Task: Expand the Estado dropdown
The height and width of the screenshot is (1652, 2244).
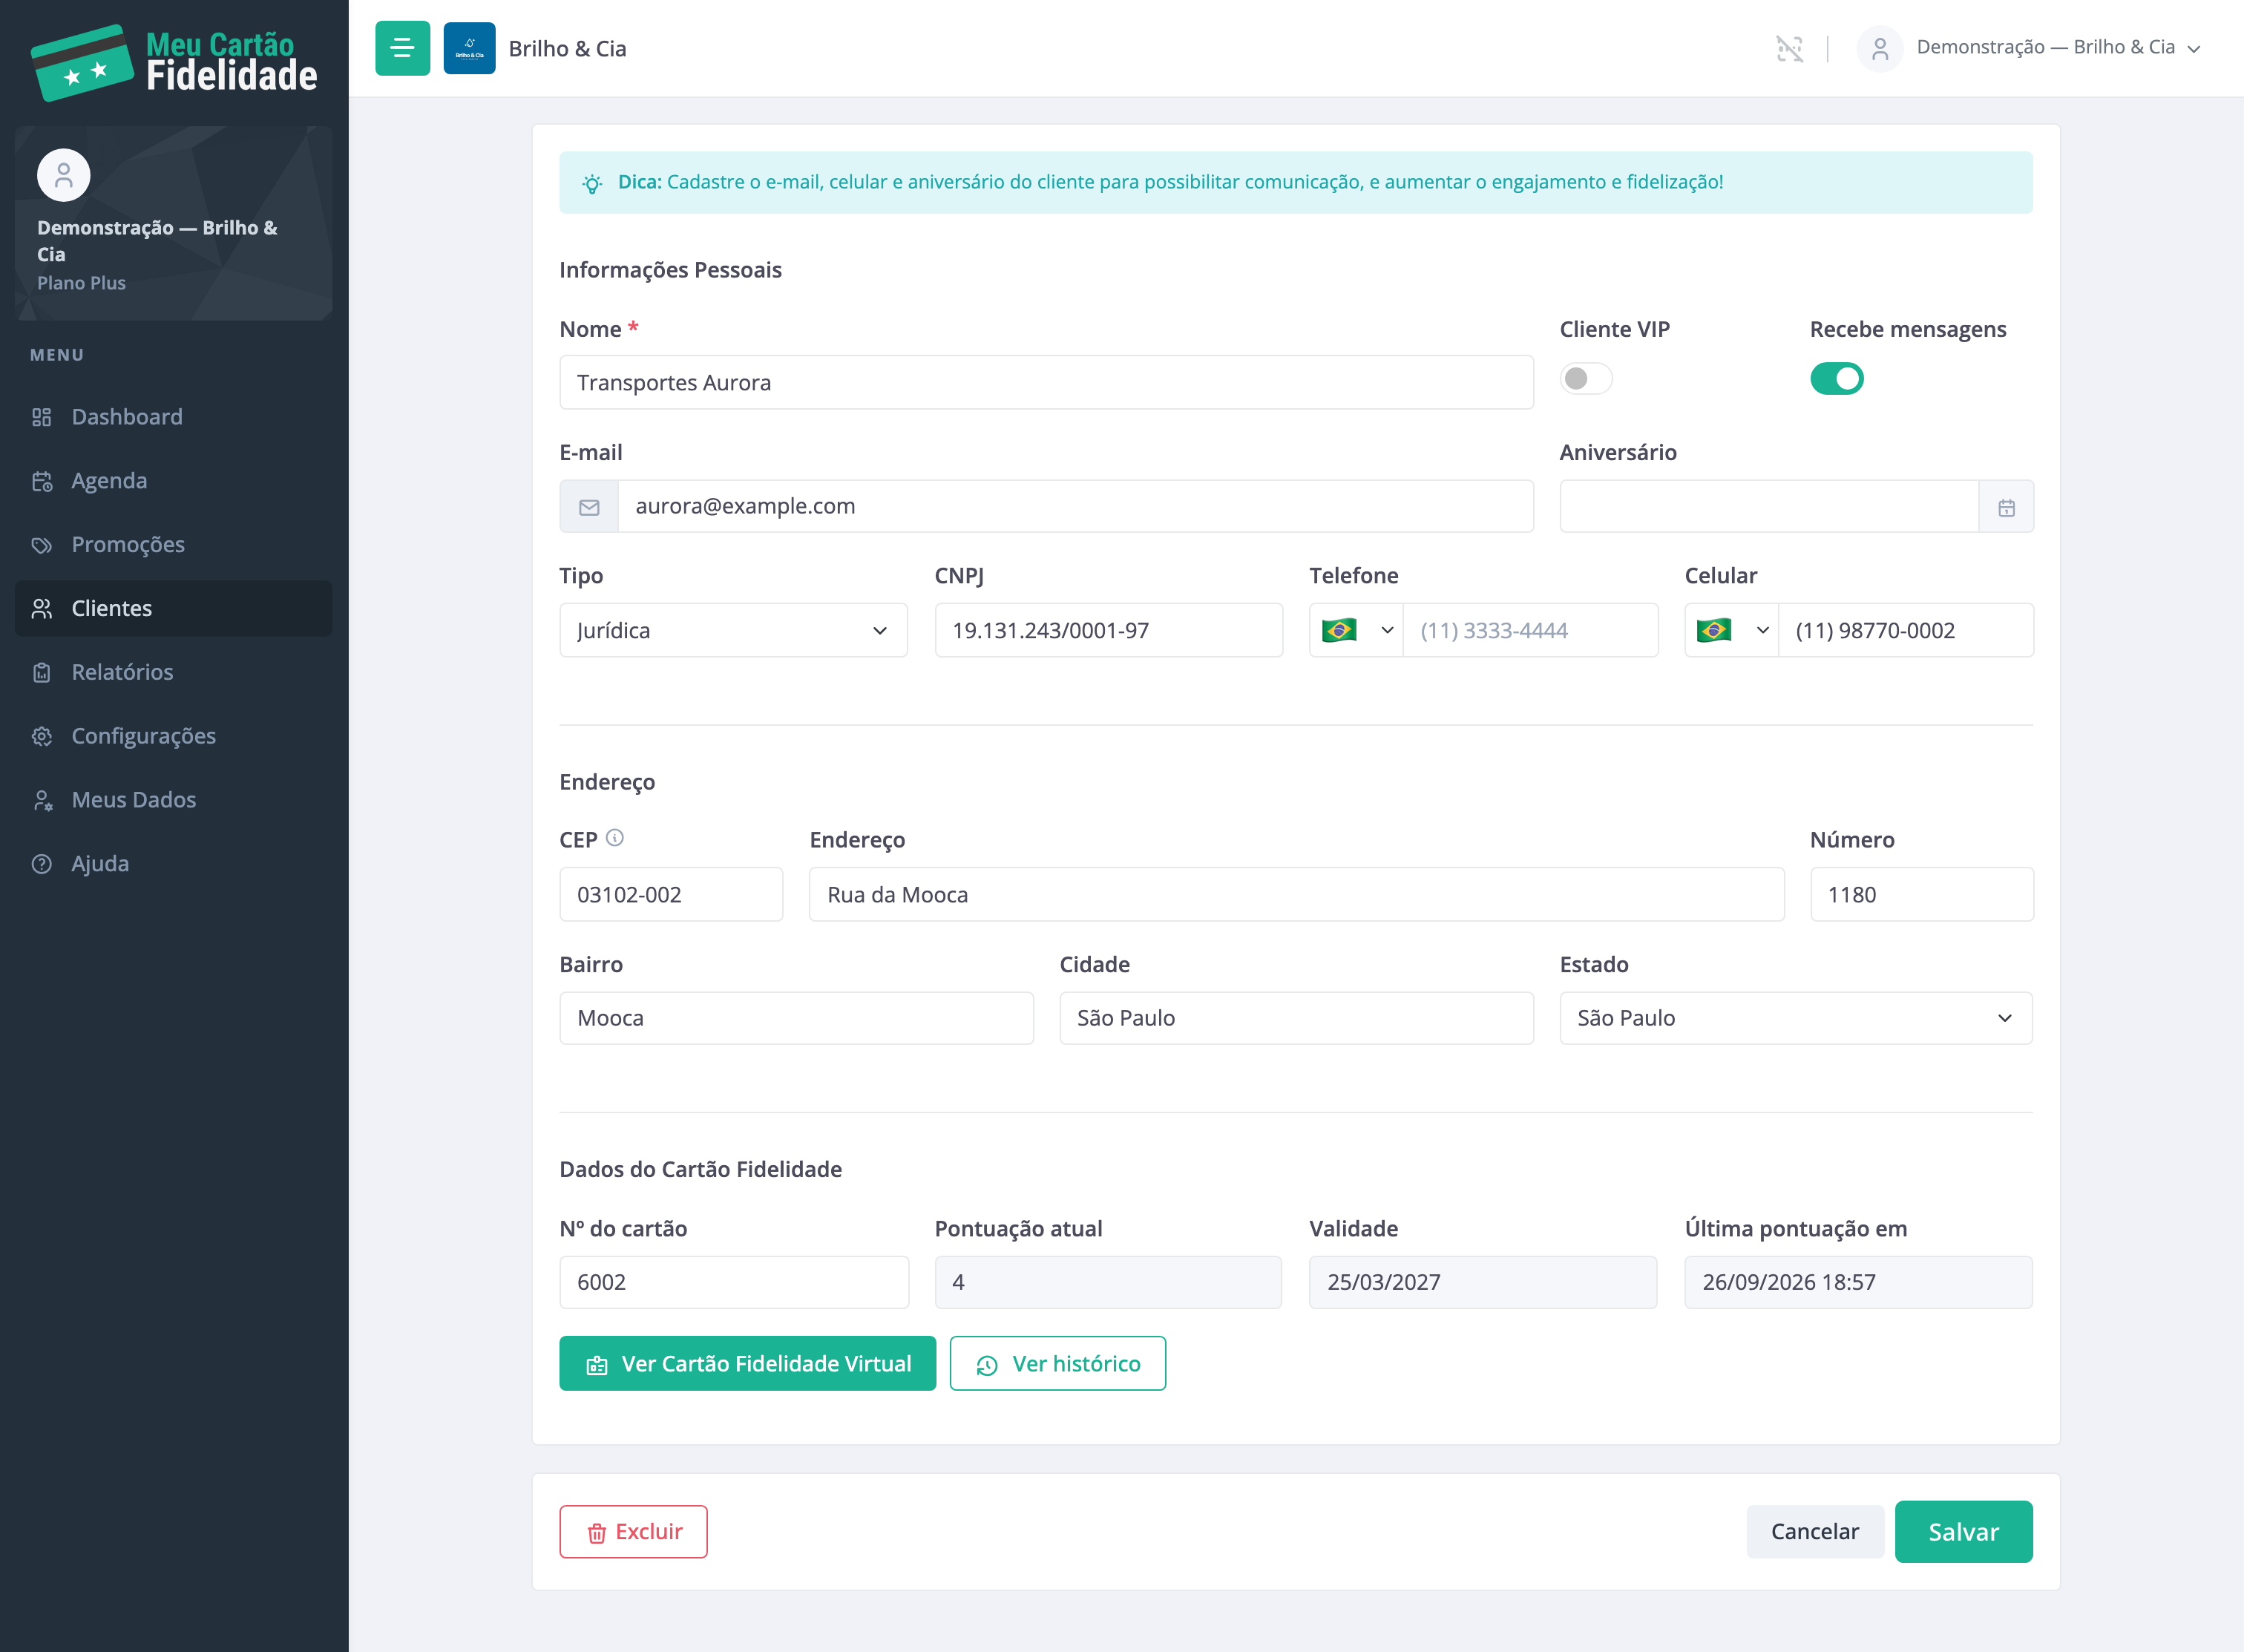Action: (1796, 1018)
